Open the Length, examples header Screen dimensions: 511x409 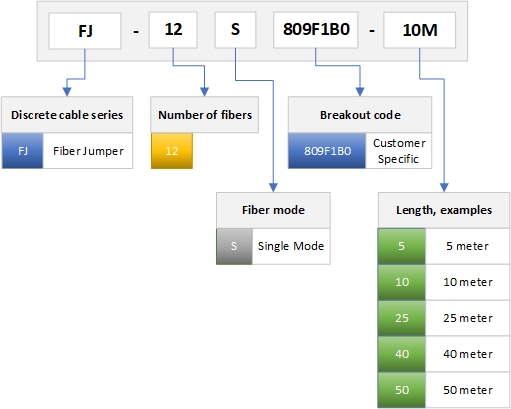444,210
